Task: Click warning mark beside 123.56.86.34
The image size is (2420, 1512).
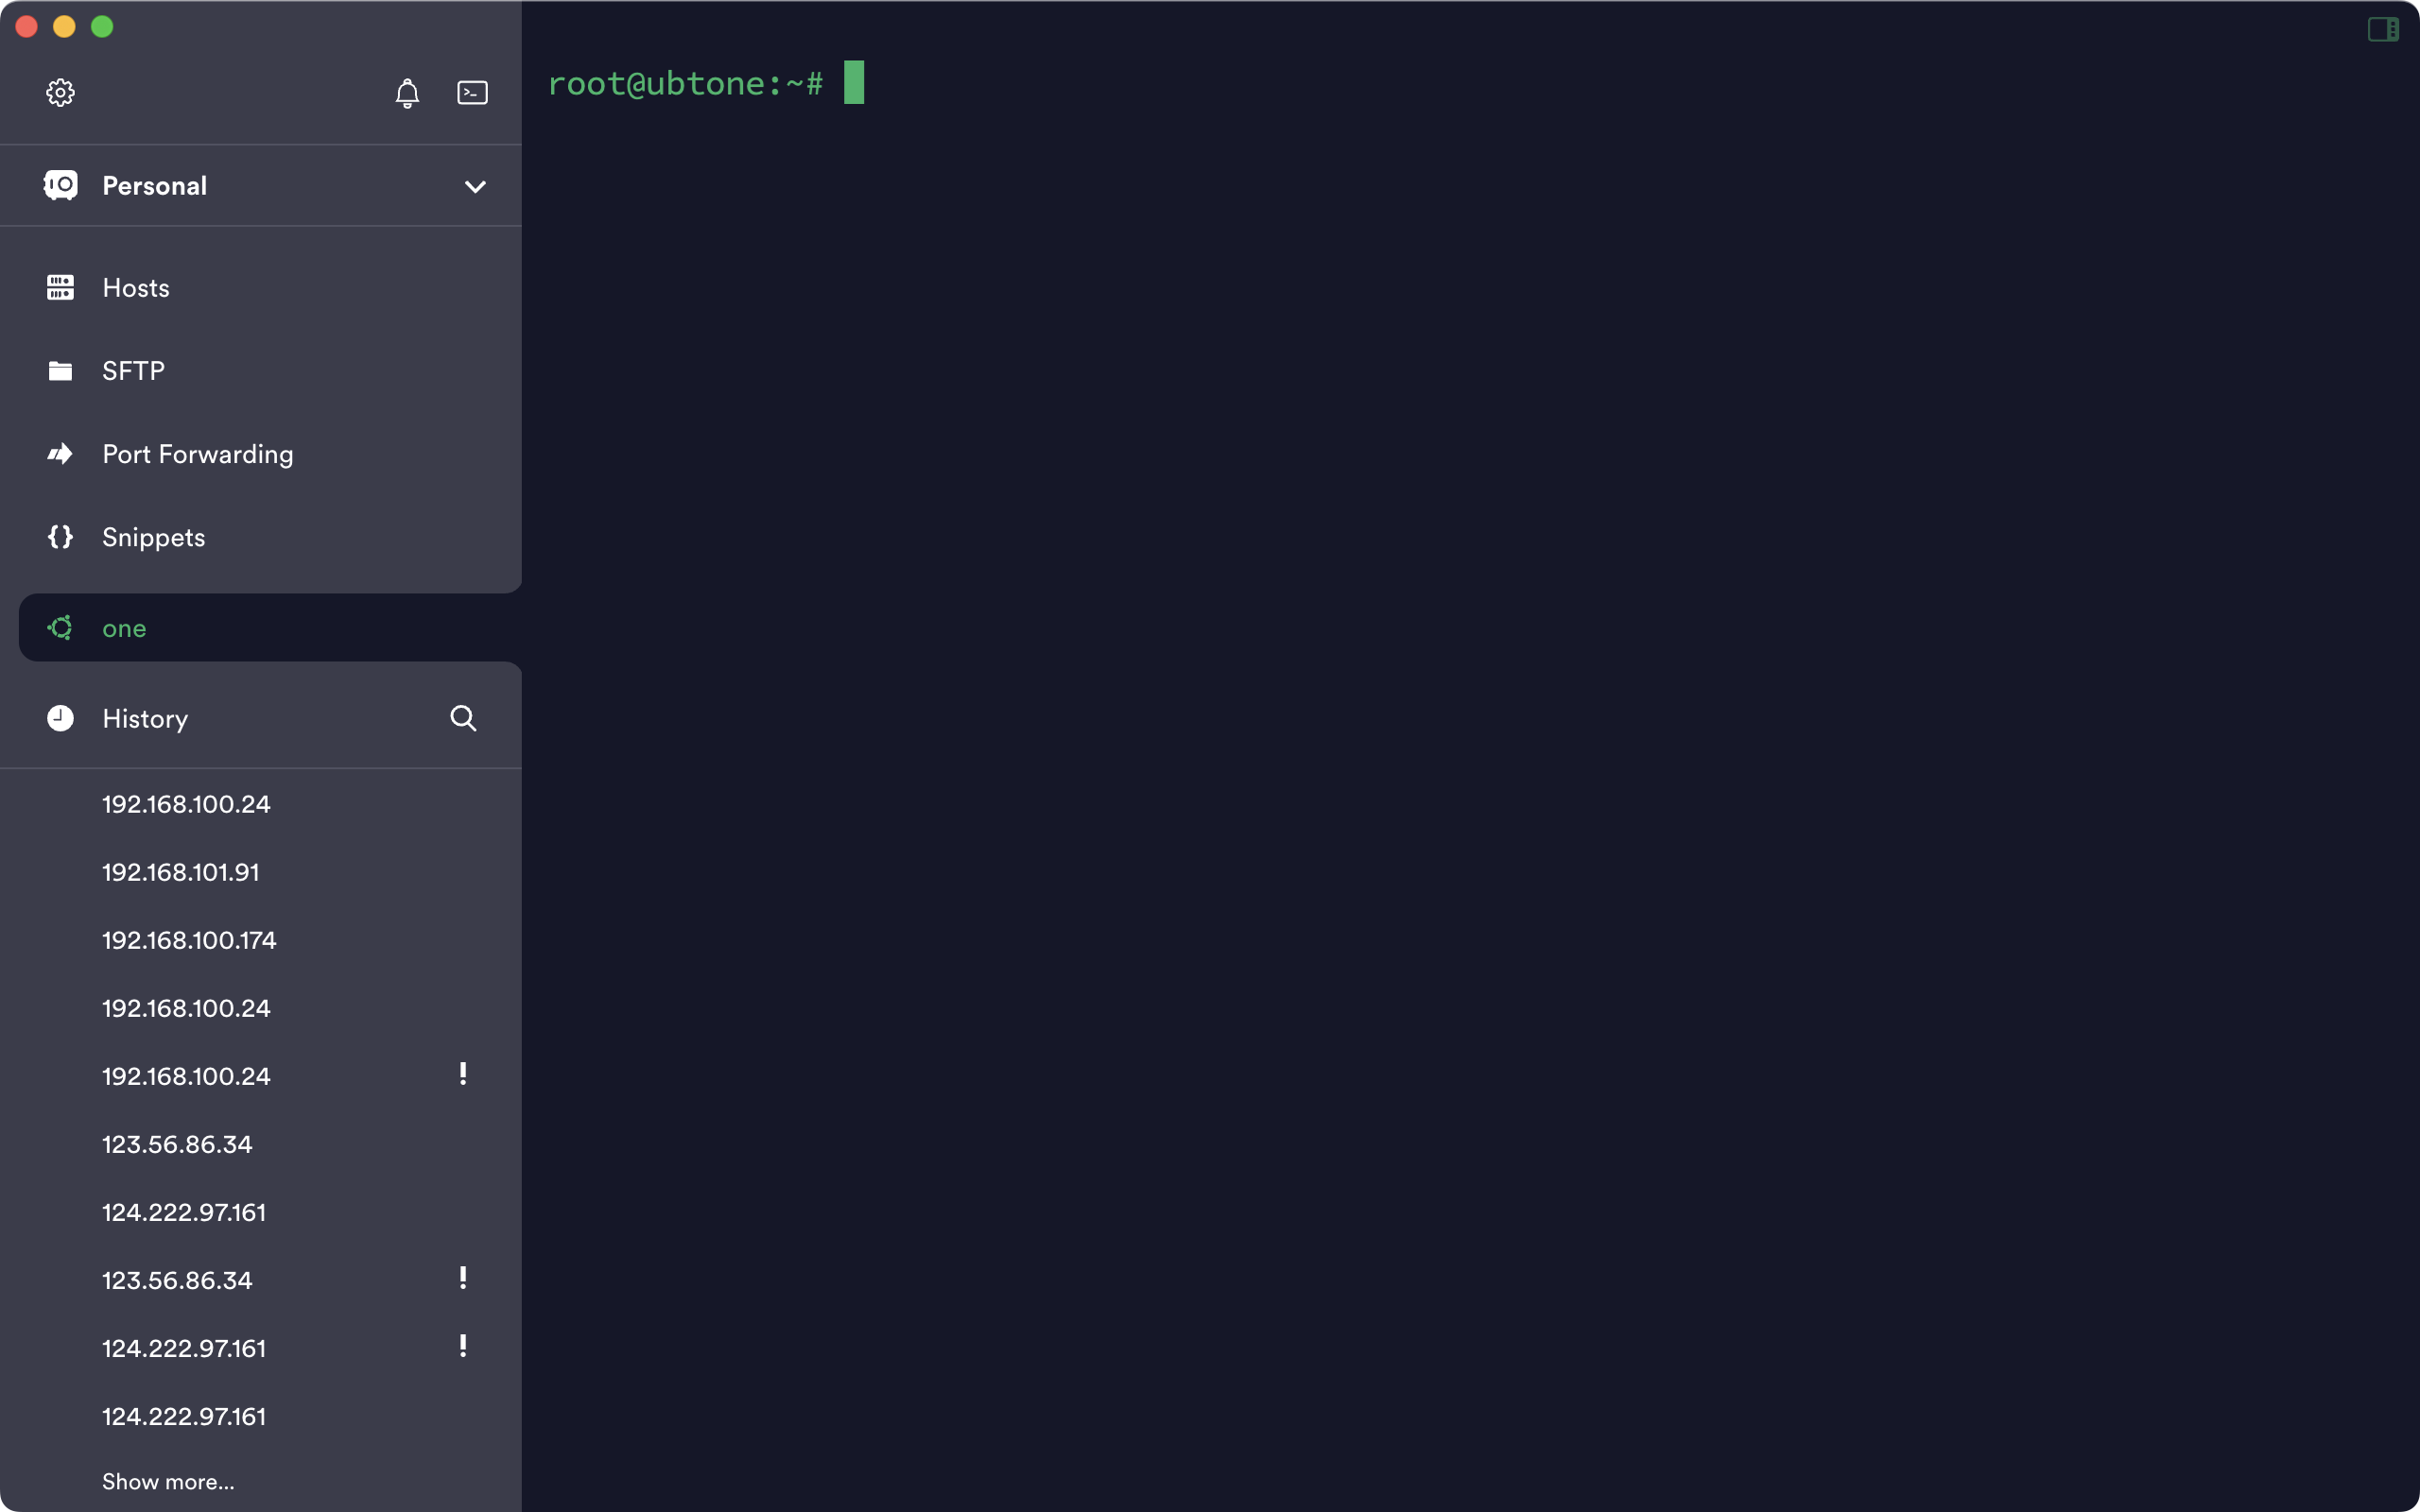Action: (x=463, y=1279)
